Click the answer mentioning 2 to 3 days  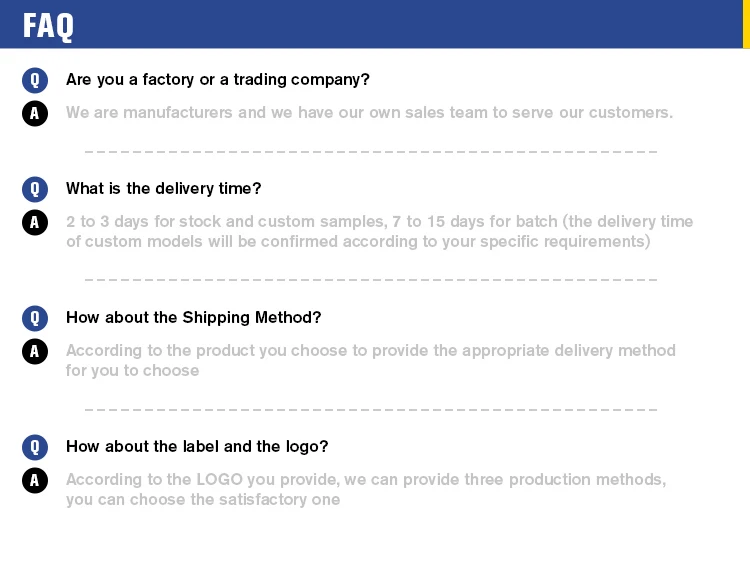tap(379, 232)
